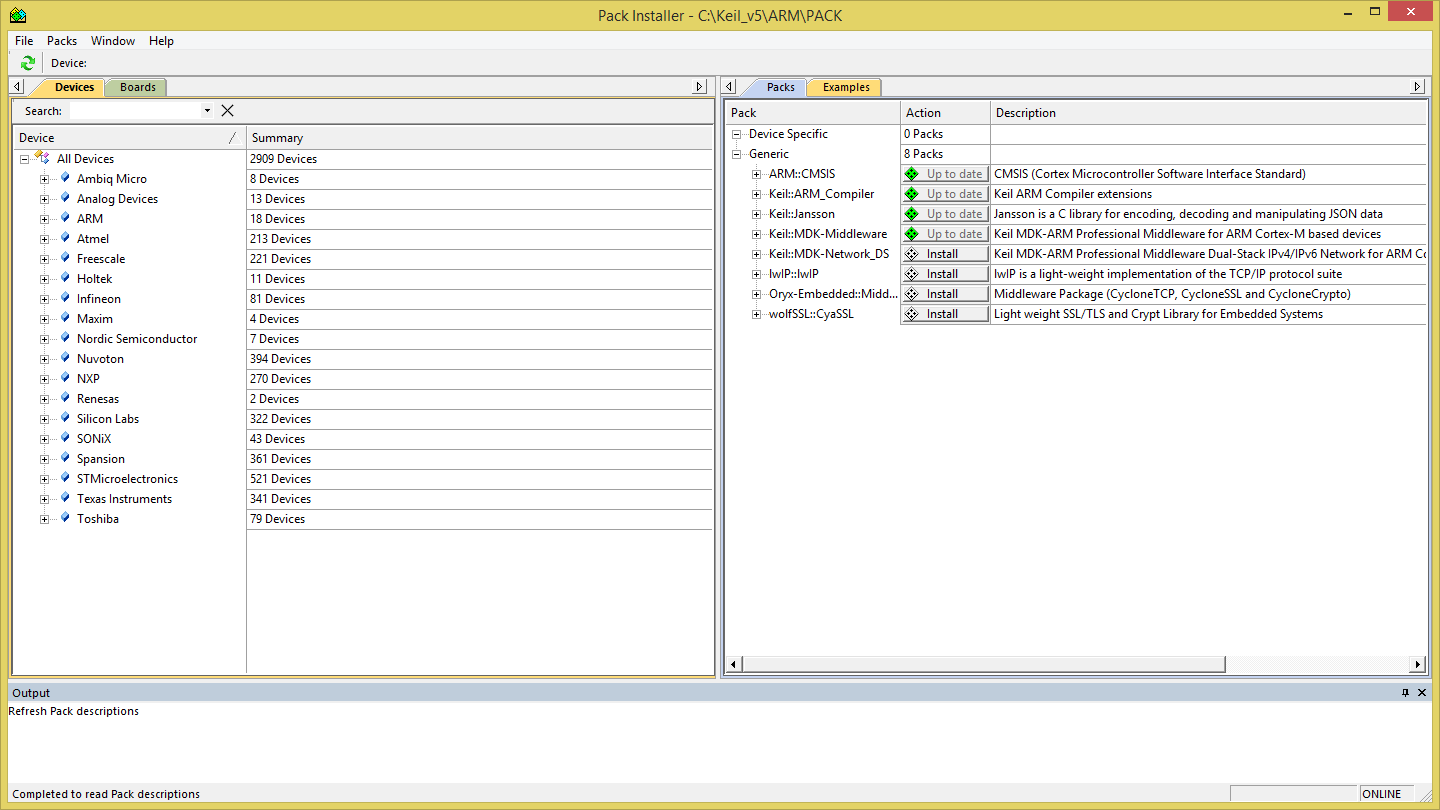This screenshot has width=1440, height=810.
Task: Select the SONiX vendor row
Action: (94, 439)
